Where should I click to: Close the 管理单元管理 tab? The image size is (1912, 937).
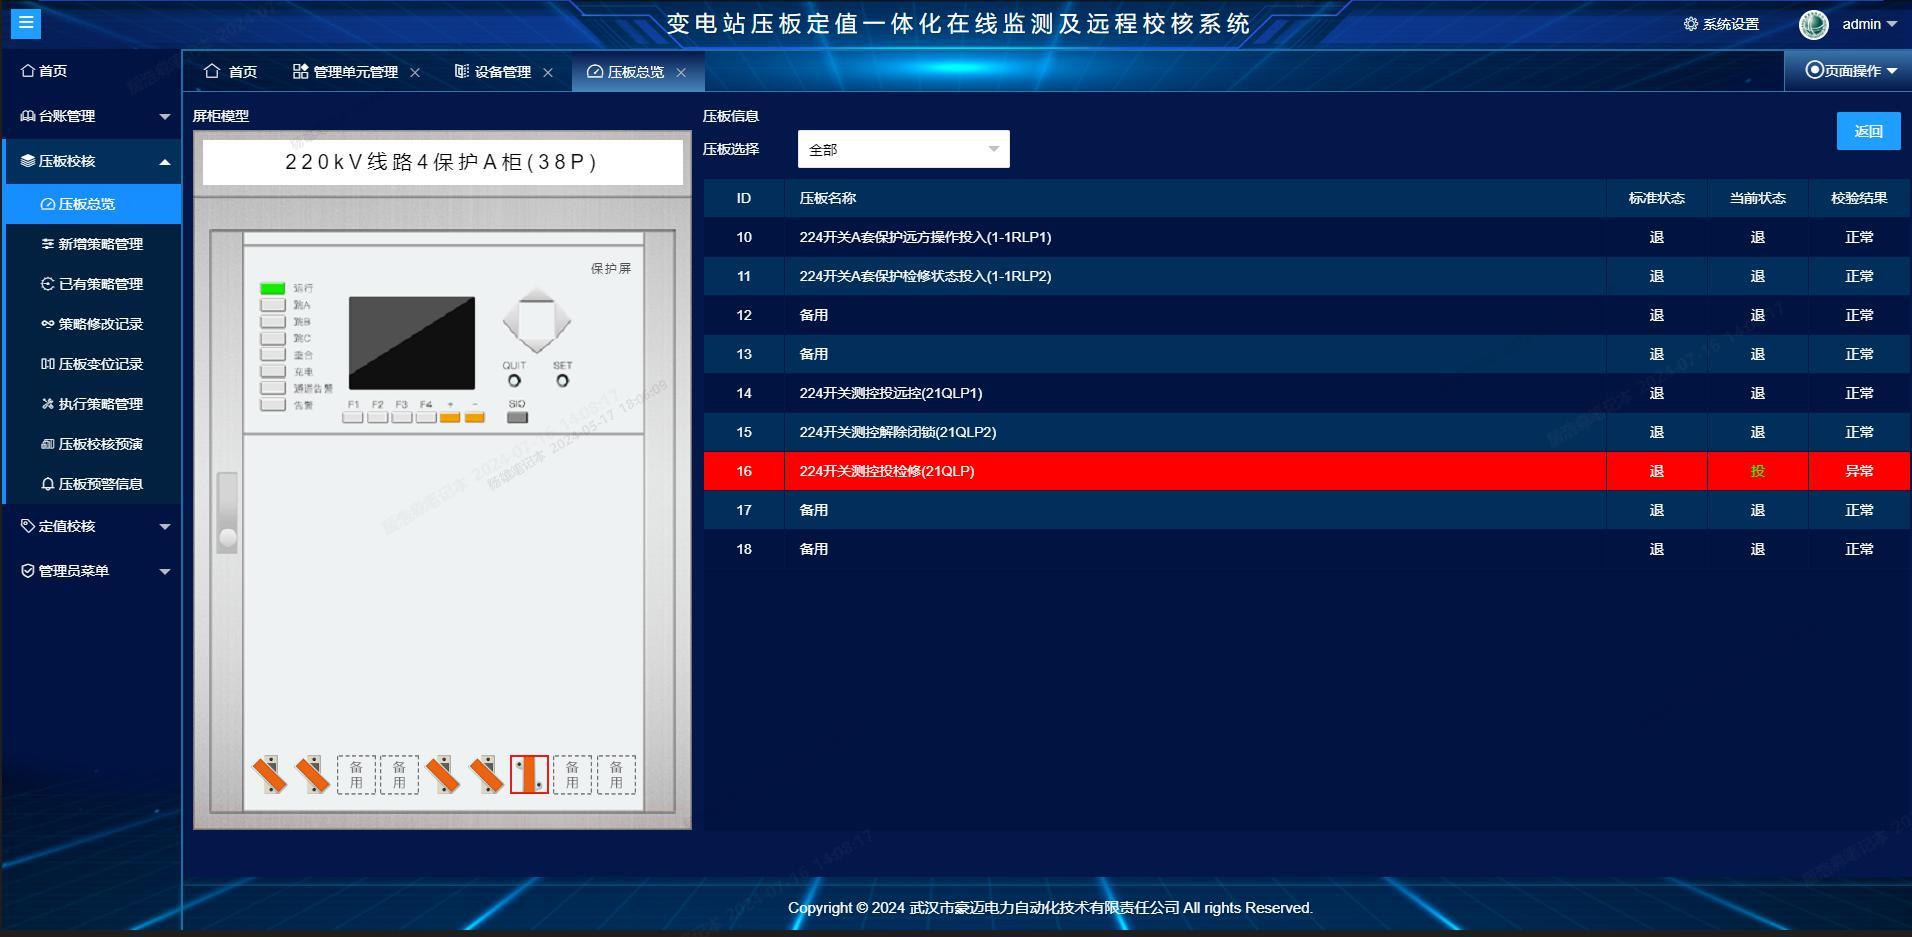point(415,72)
